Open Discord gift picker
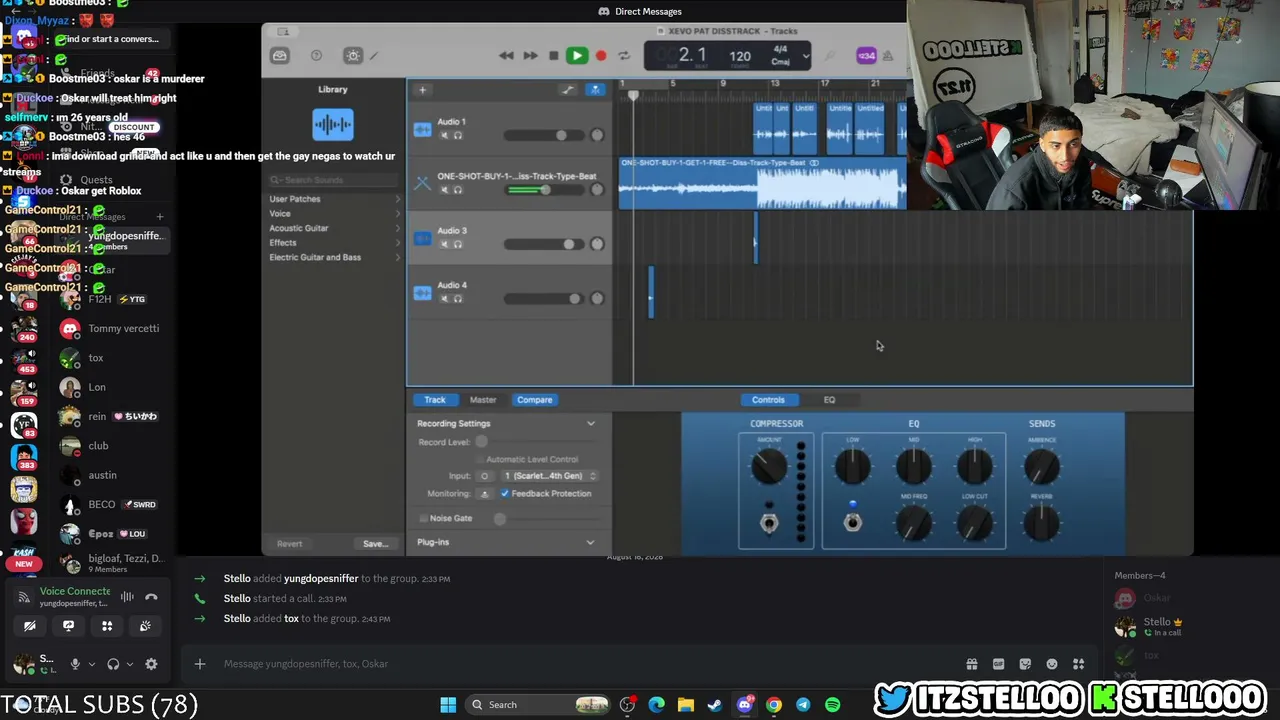This screenshot has width=1280, height=720. coord(971,664)
